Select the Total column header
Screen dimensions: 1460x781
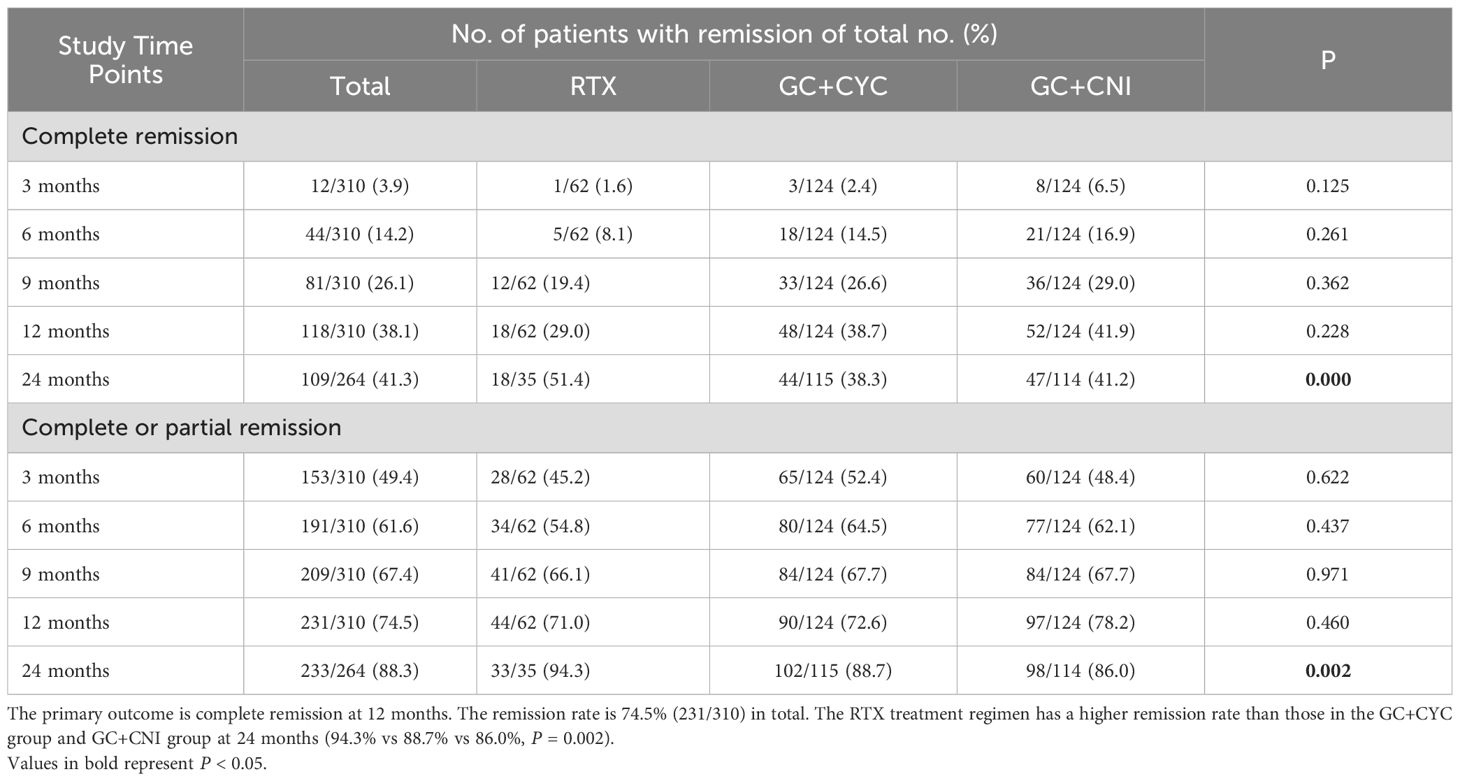tap(360, 87)
